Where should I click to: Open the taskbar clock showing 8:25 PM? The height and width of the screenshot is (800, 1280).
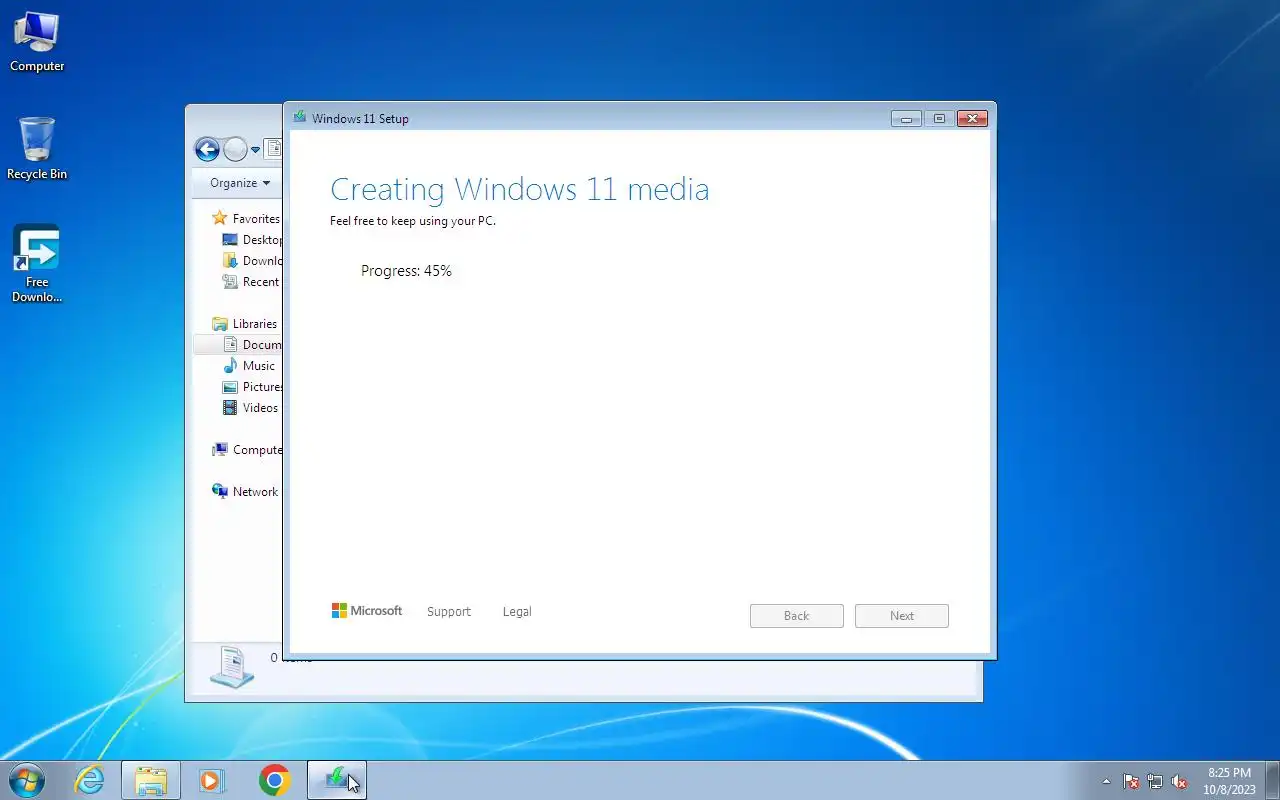click(1229, 781)
